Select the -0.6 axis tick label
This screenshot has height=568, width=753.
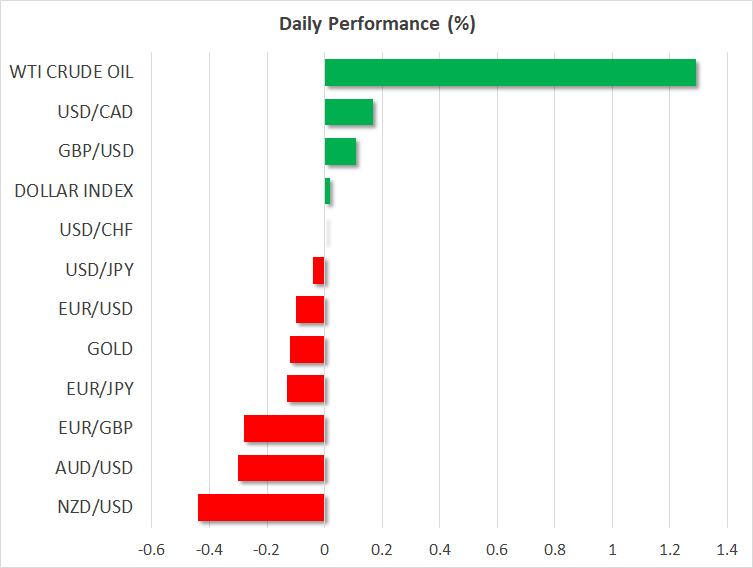coord(151,550)
